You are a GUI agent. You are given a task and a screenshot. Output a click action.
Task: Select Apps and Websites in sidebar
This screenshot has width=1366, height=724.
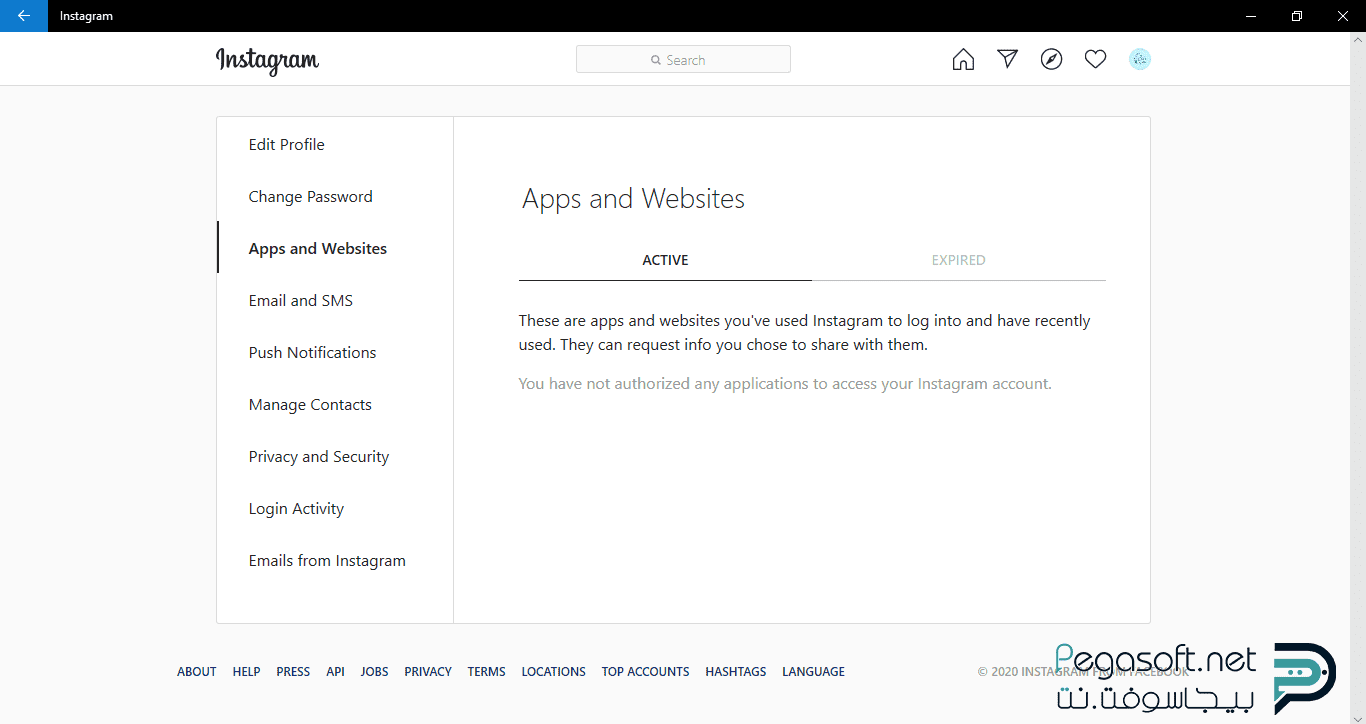335,249
